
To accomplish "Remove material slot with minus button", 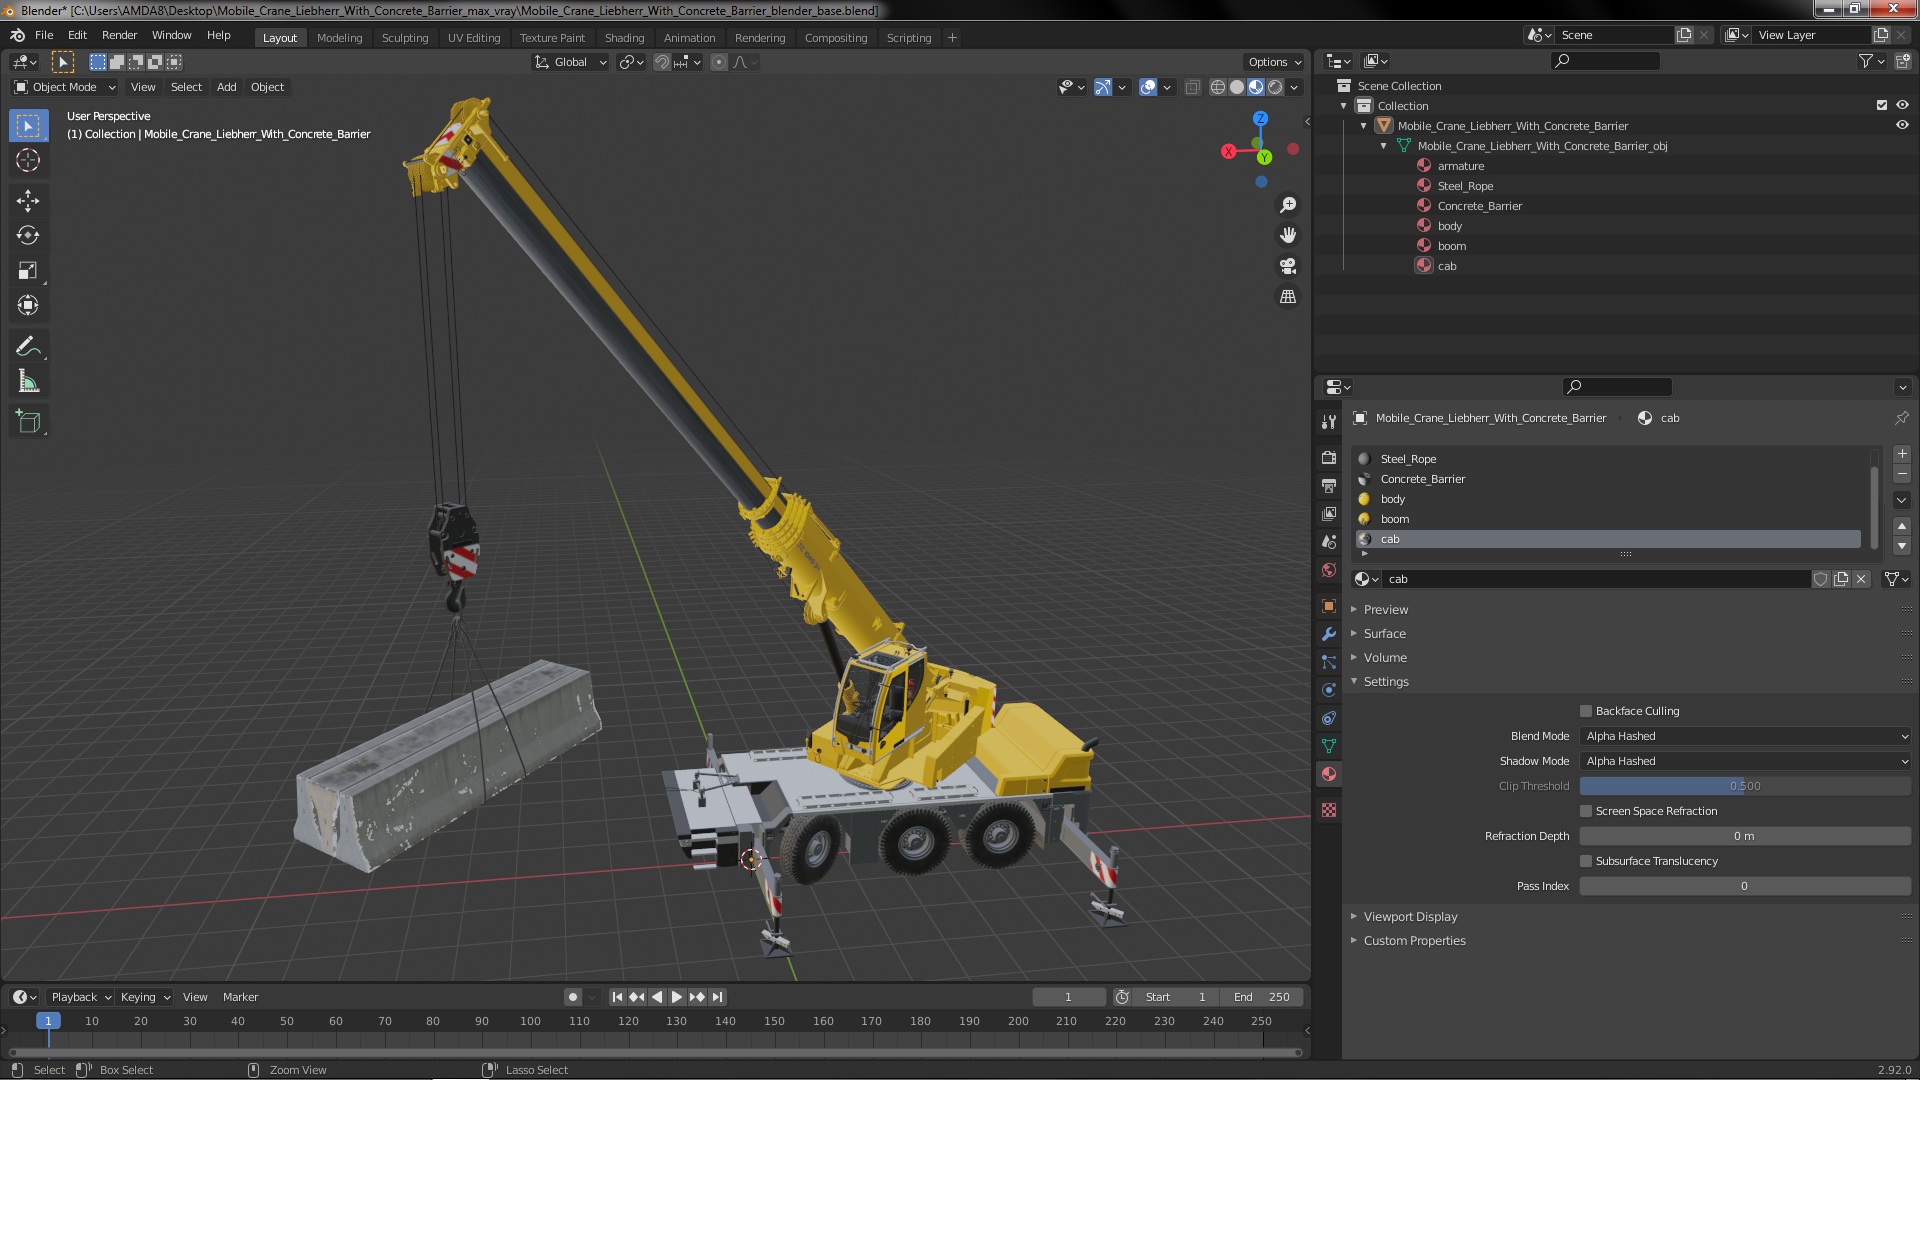I will coord(1902,474).
